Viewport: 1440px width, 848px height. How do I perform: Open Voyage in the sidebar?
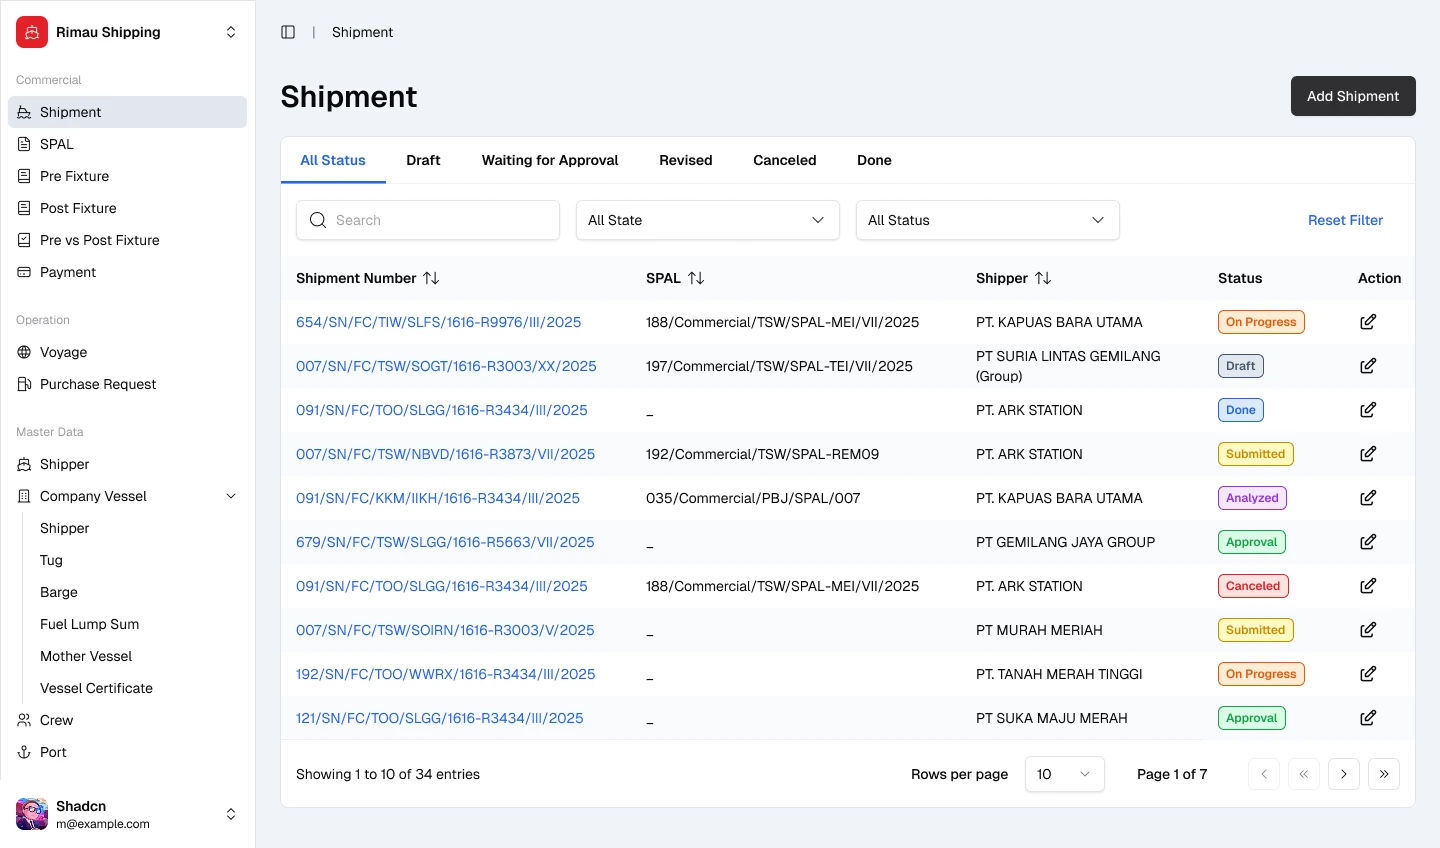point(64,352)
